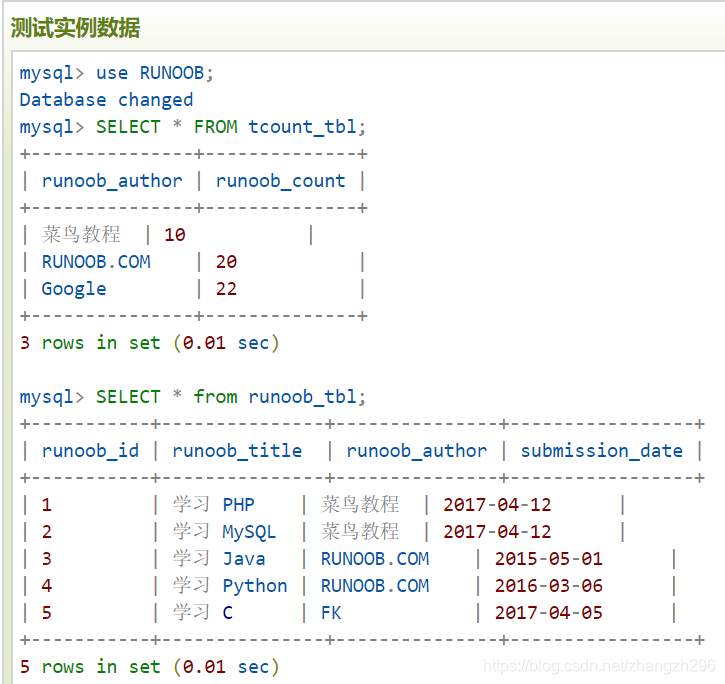Screen dimensions: 725x684
Task: Click the count value '20'
Action: point(226,262)
